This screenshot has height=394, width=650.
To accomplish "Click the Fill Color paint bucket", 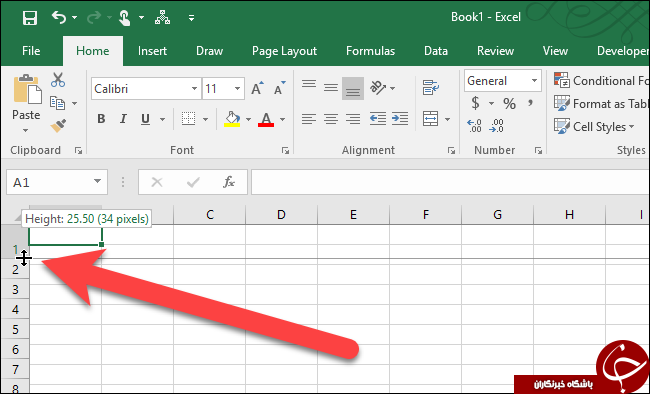I will point(232,119).
